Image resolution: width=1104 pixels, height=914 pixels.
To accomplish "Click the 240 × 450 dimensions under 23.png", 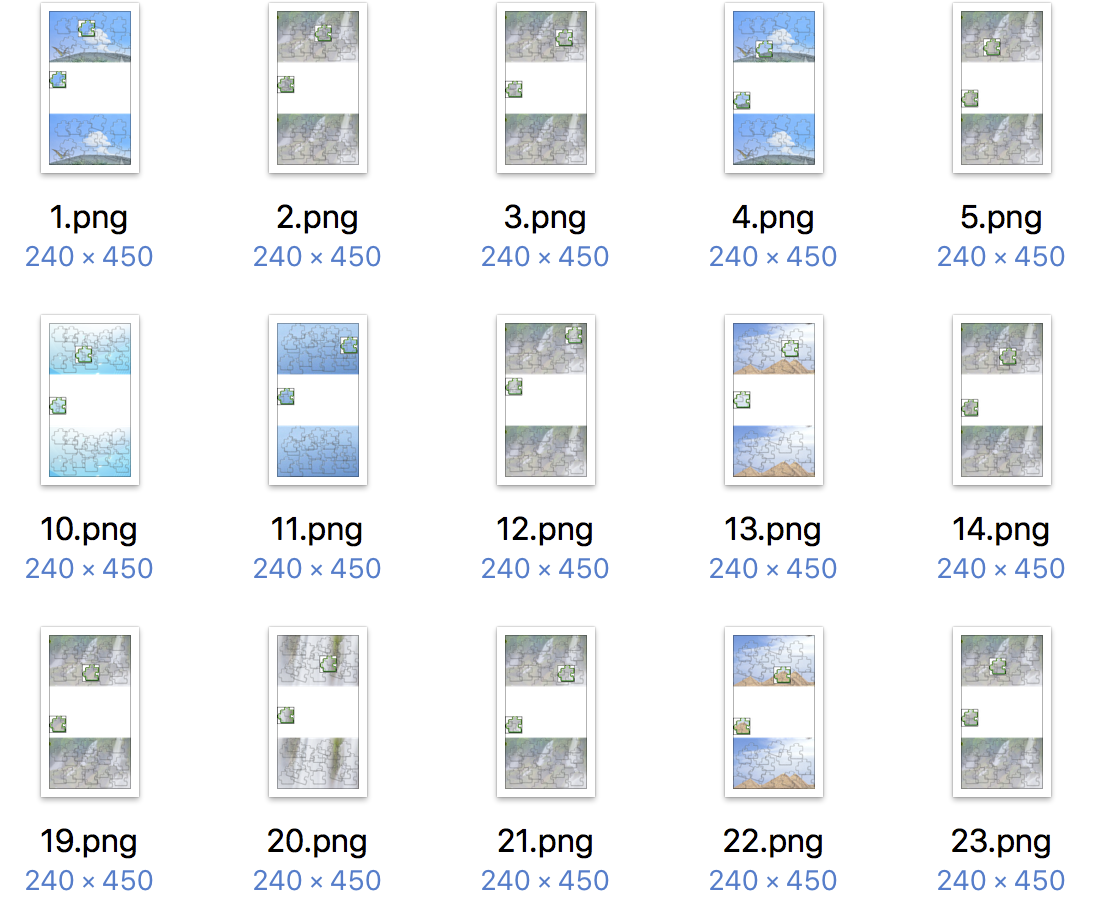I will pyautogui.click(x=1001, y=881).
